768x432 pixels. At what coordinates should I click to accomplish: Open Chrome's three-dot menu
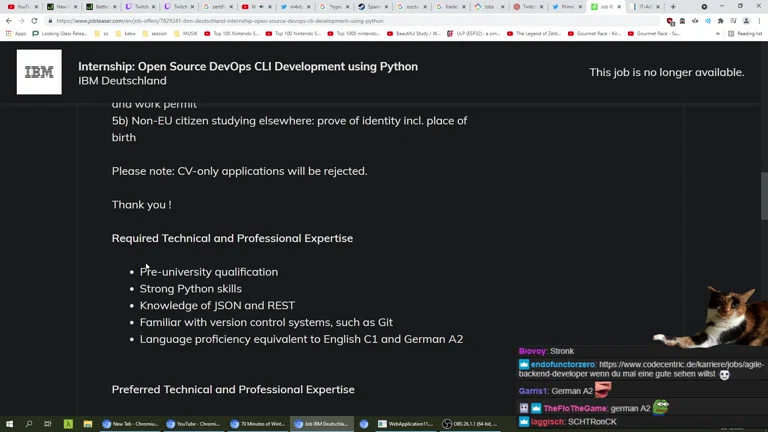point(759,21)
